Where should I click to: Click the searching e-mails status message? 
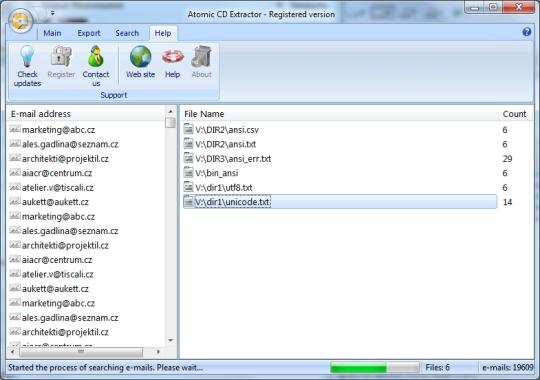click(x=105, y=368)
